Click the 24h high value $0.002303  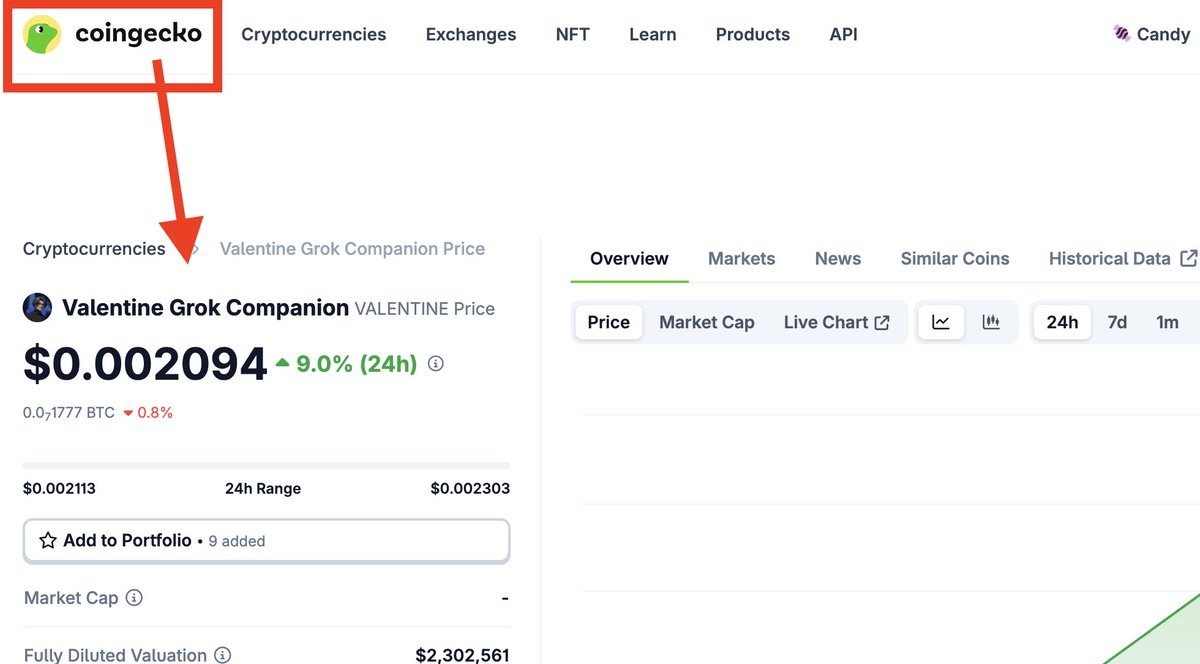(x=470, y=489)
